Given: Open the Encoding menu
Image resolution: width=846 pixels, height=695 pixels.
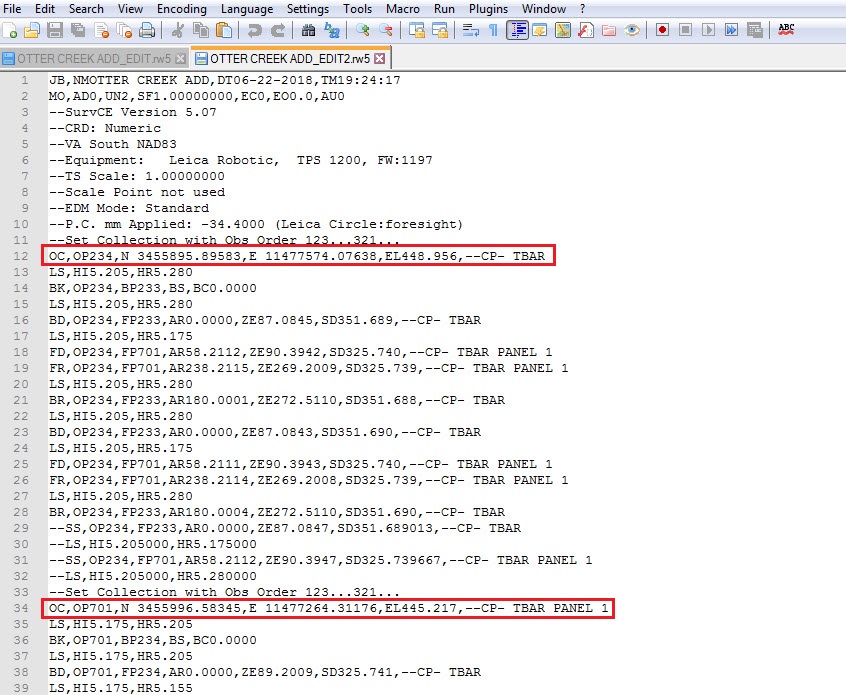Looking at the screenshot, I should [x=181, y=8].
